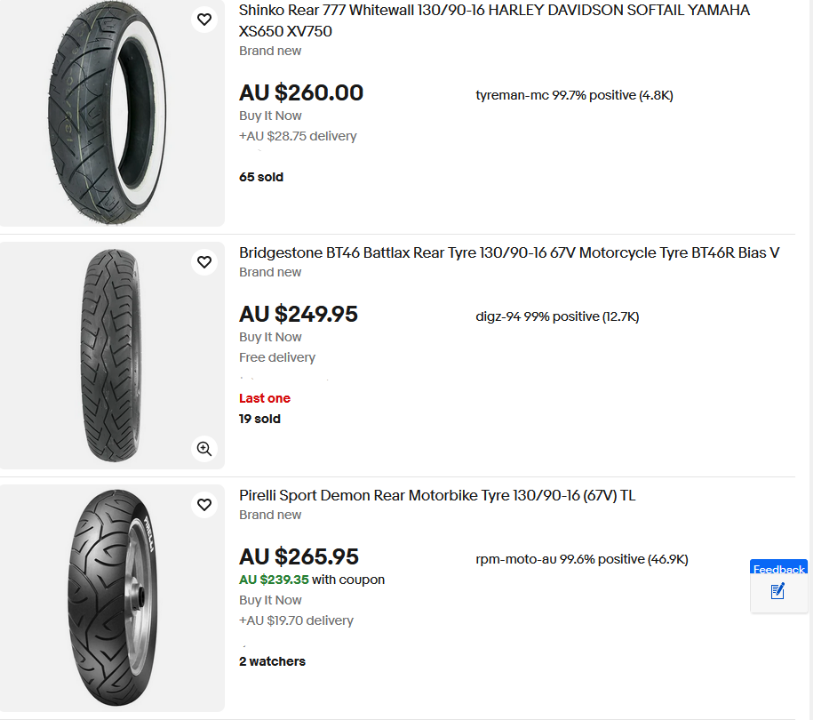Add Shinko whitewall tyre to watchlist

204,19
